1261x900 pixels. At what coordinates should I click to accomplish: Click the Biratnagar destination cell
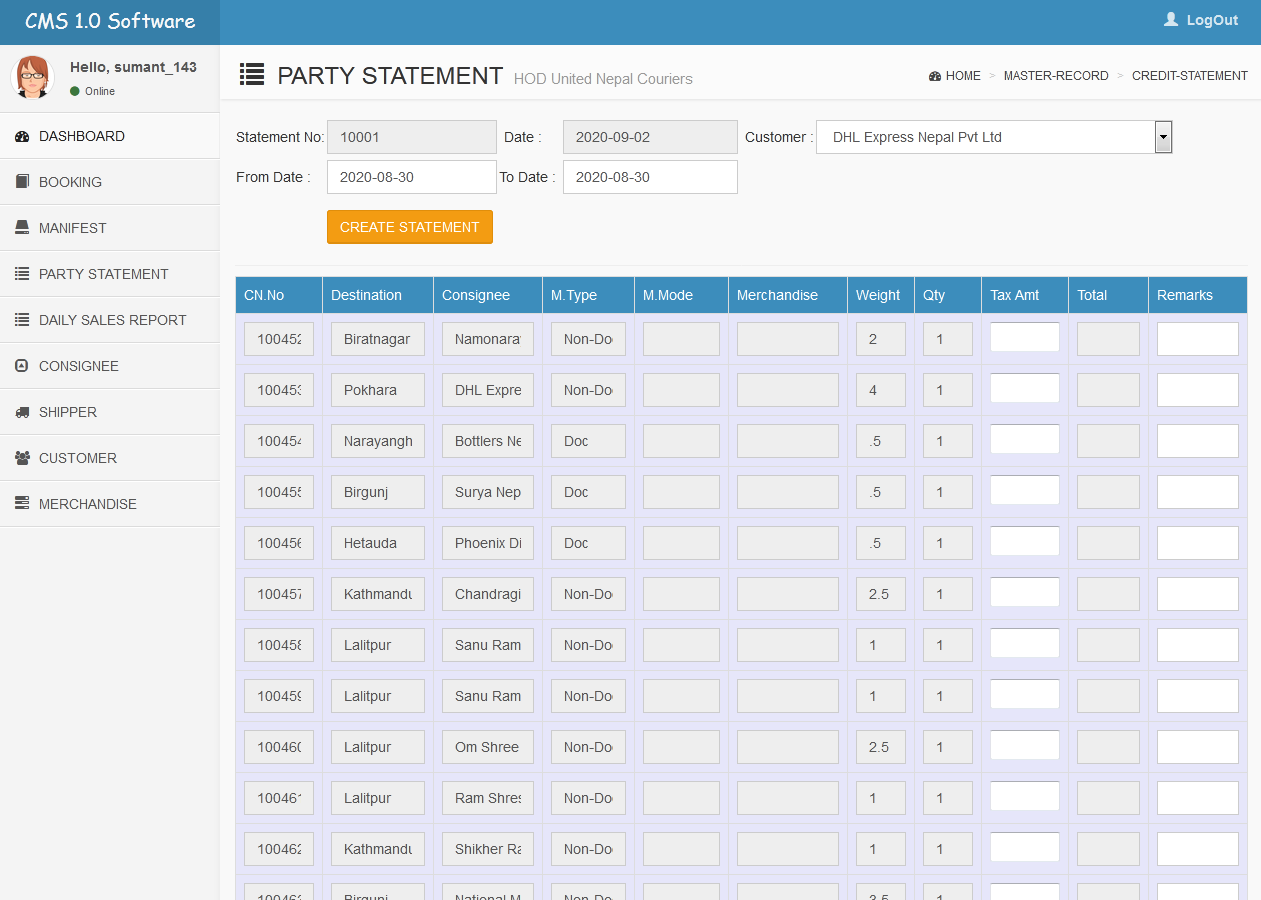tap(378, 339)
